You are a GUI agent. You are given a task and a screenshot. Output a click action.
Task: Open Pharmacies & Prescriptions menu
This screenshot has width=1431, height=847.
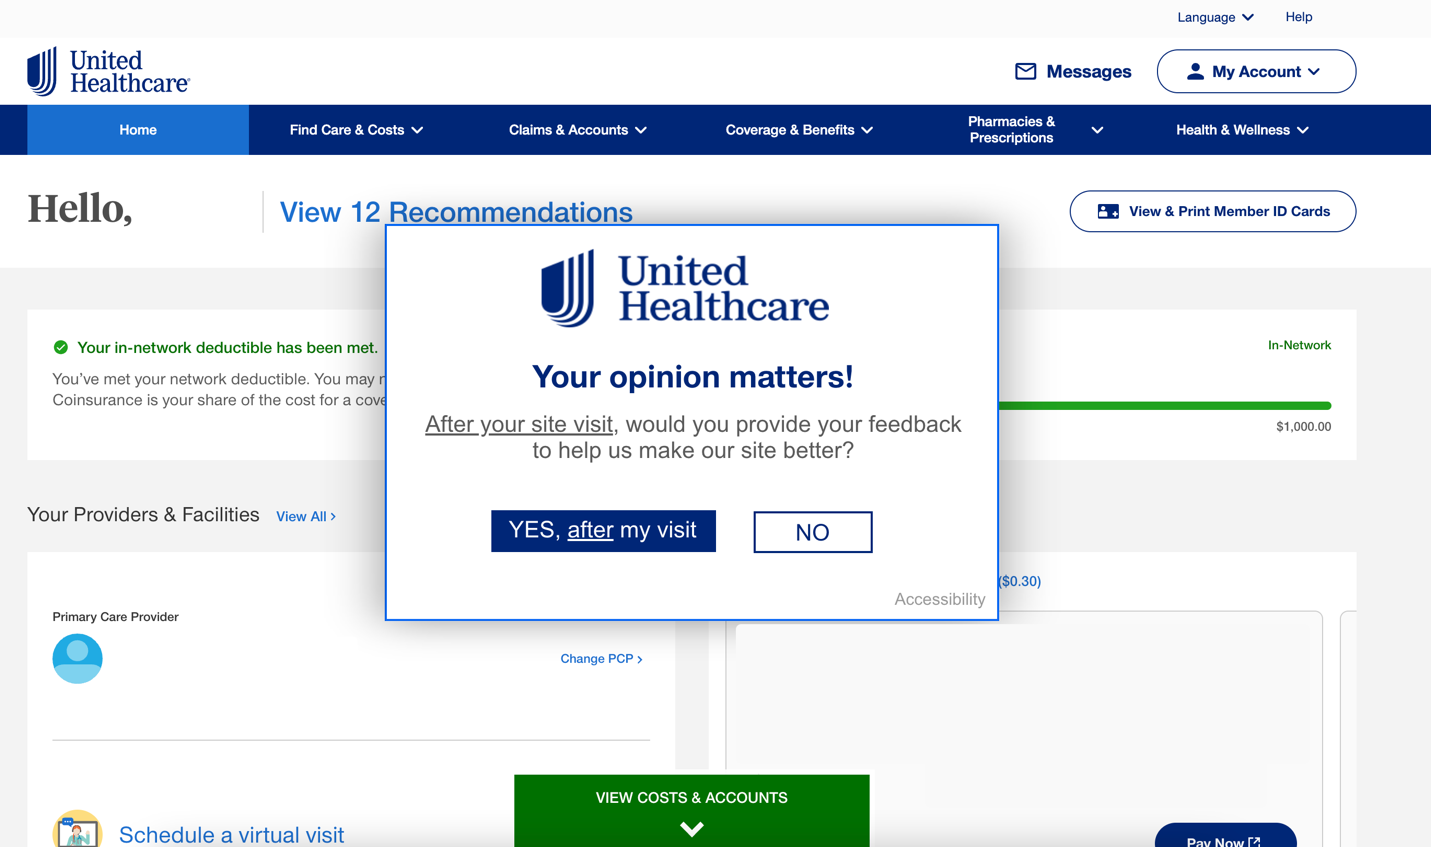1034,130
